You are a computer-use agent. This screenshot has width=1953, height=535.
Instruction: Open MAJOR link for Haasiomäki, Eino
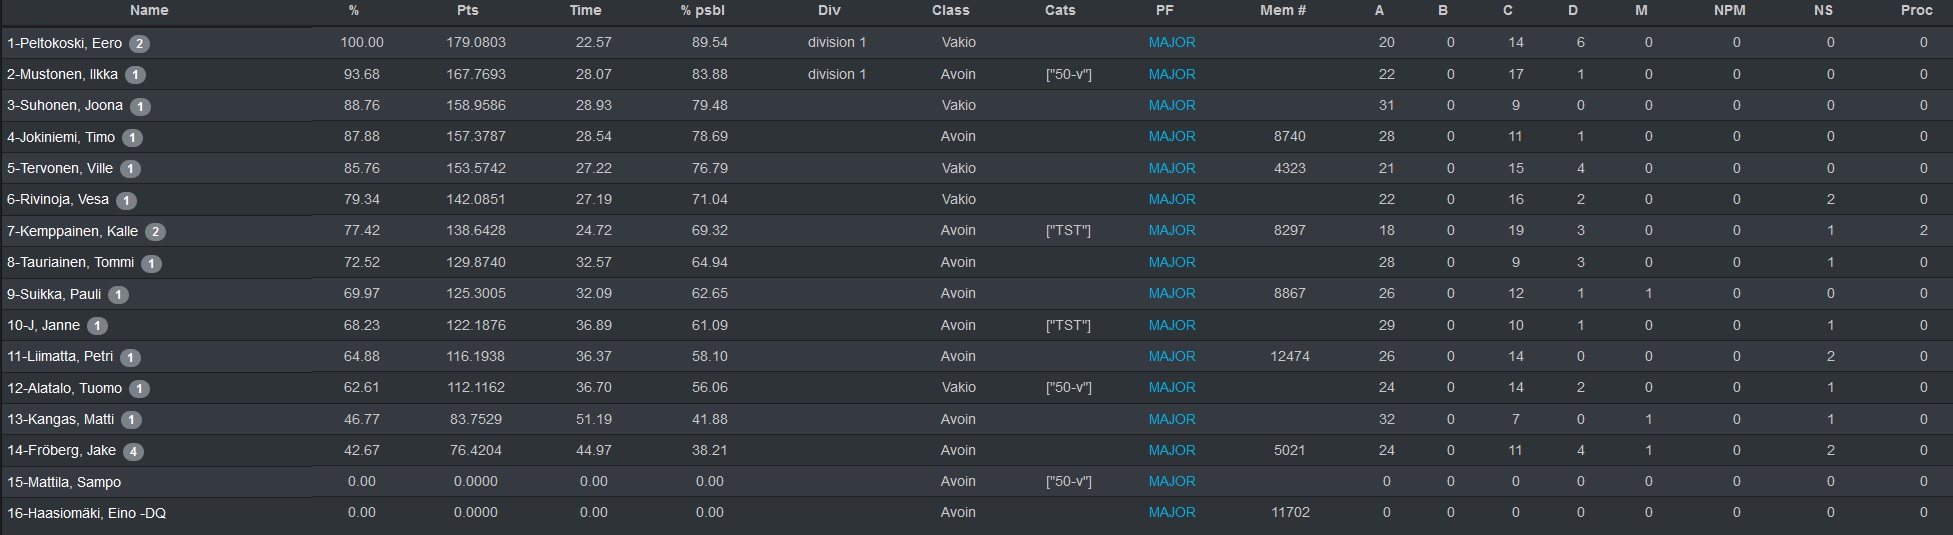coord(1172,513)
